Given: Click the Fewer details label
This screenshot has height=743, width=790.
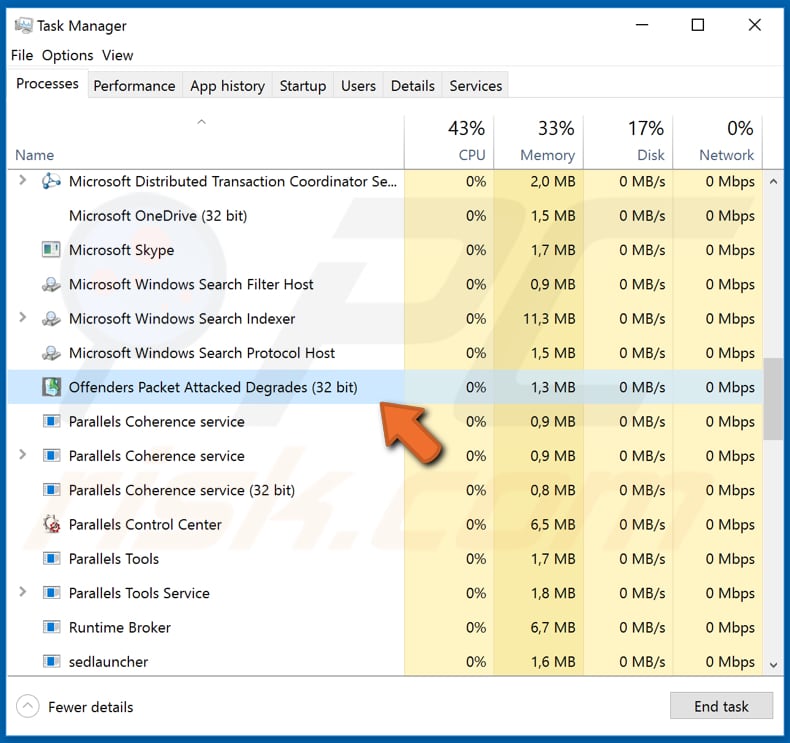Looking at the screenshot, I should (91, 707).
